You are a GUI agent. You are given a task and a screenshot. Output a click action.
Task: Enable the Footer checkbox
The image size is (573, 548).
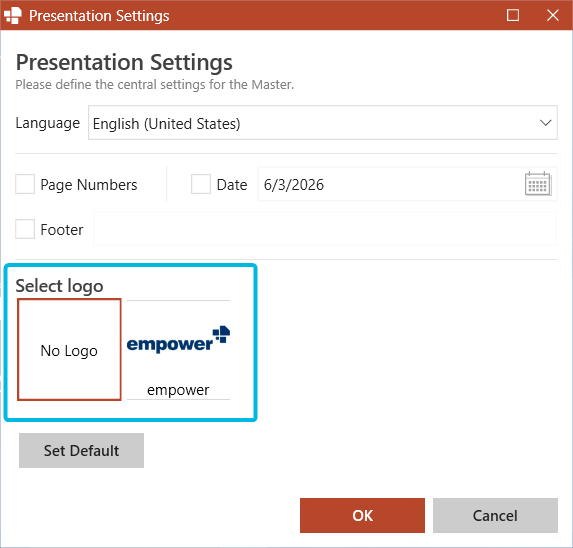[25, 229]
